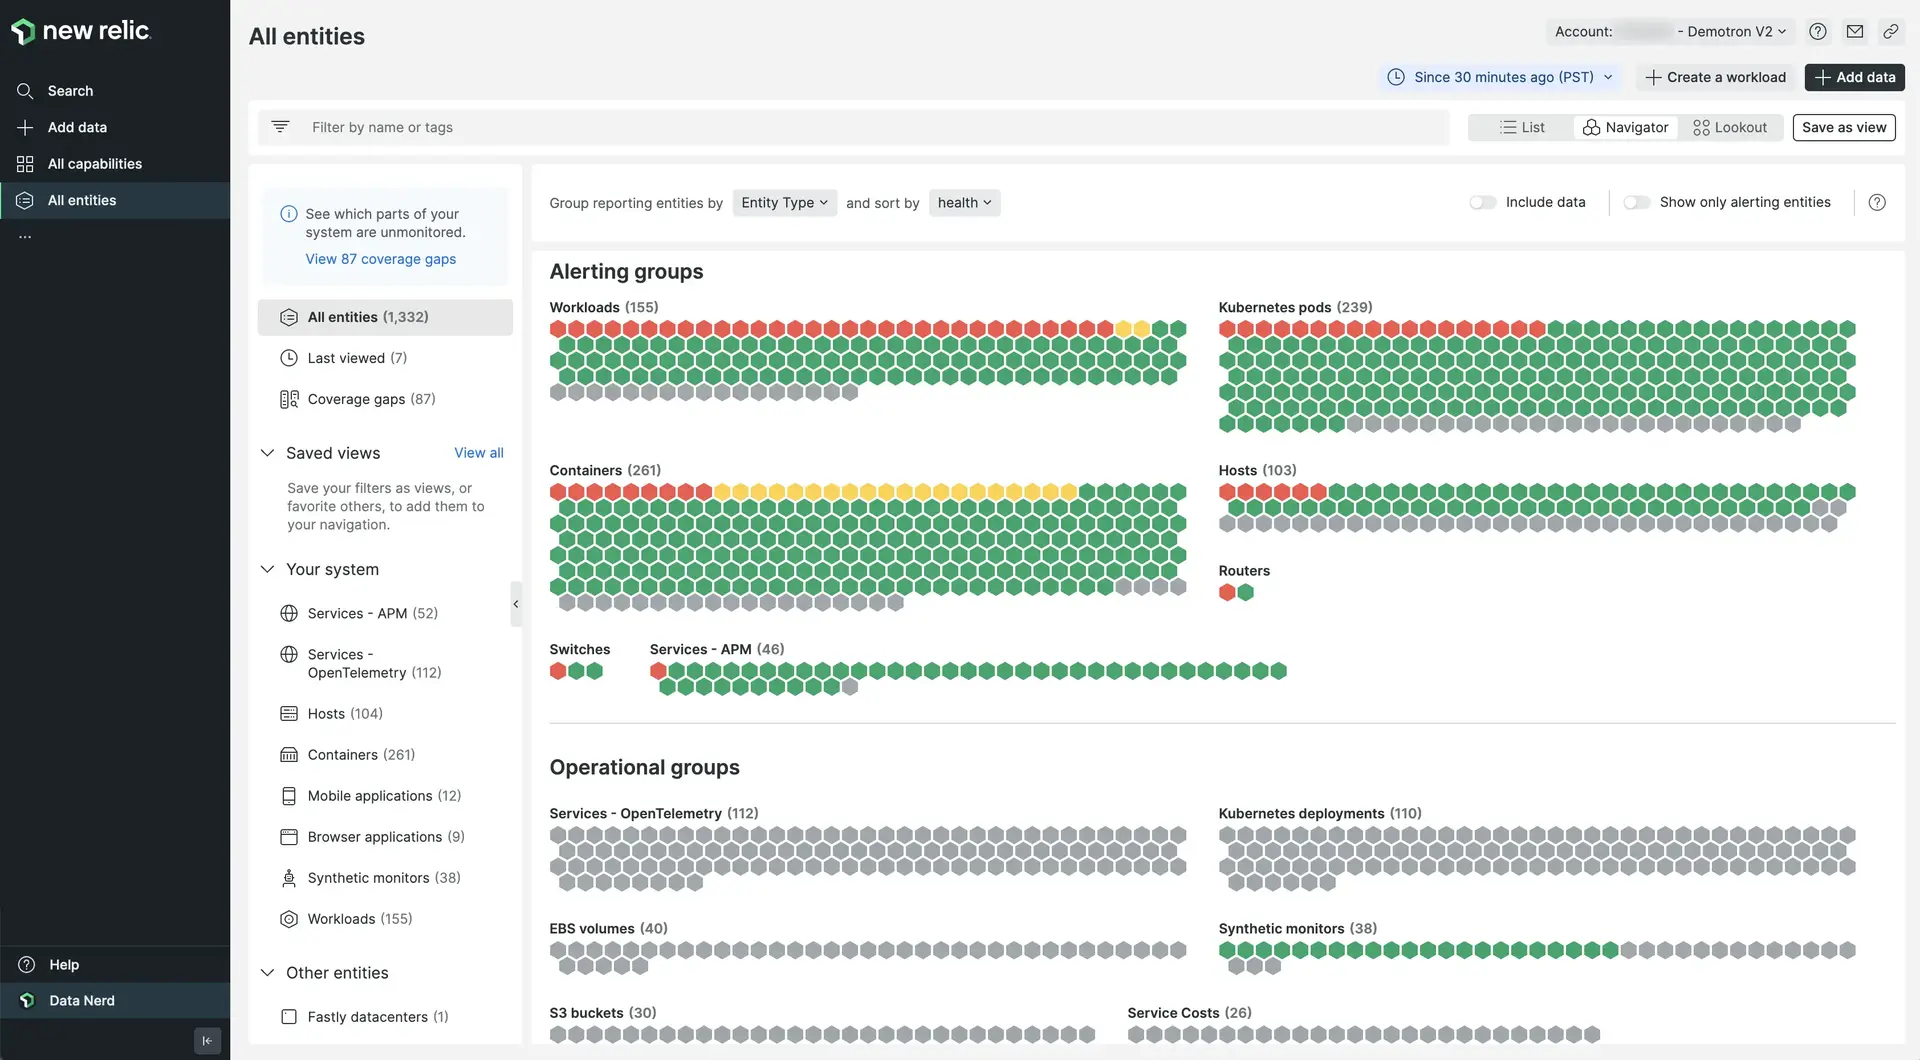Collapse the Your system section
Screen dimensions: 1920x1060
pyautogui.click(x=267, y=569)
